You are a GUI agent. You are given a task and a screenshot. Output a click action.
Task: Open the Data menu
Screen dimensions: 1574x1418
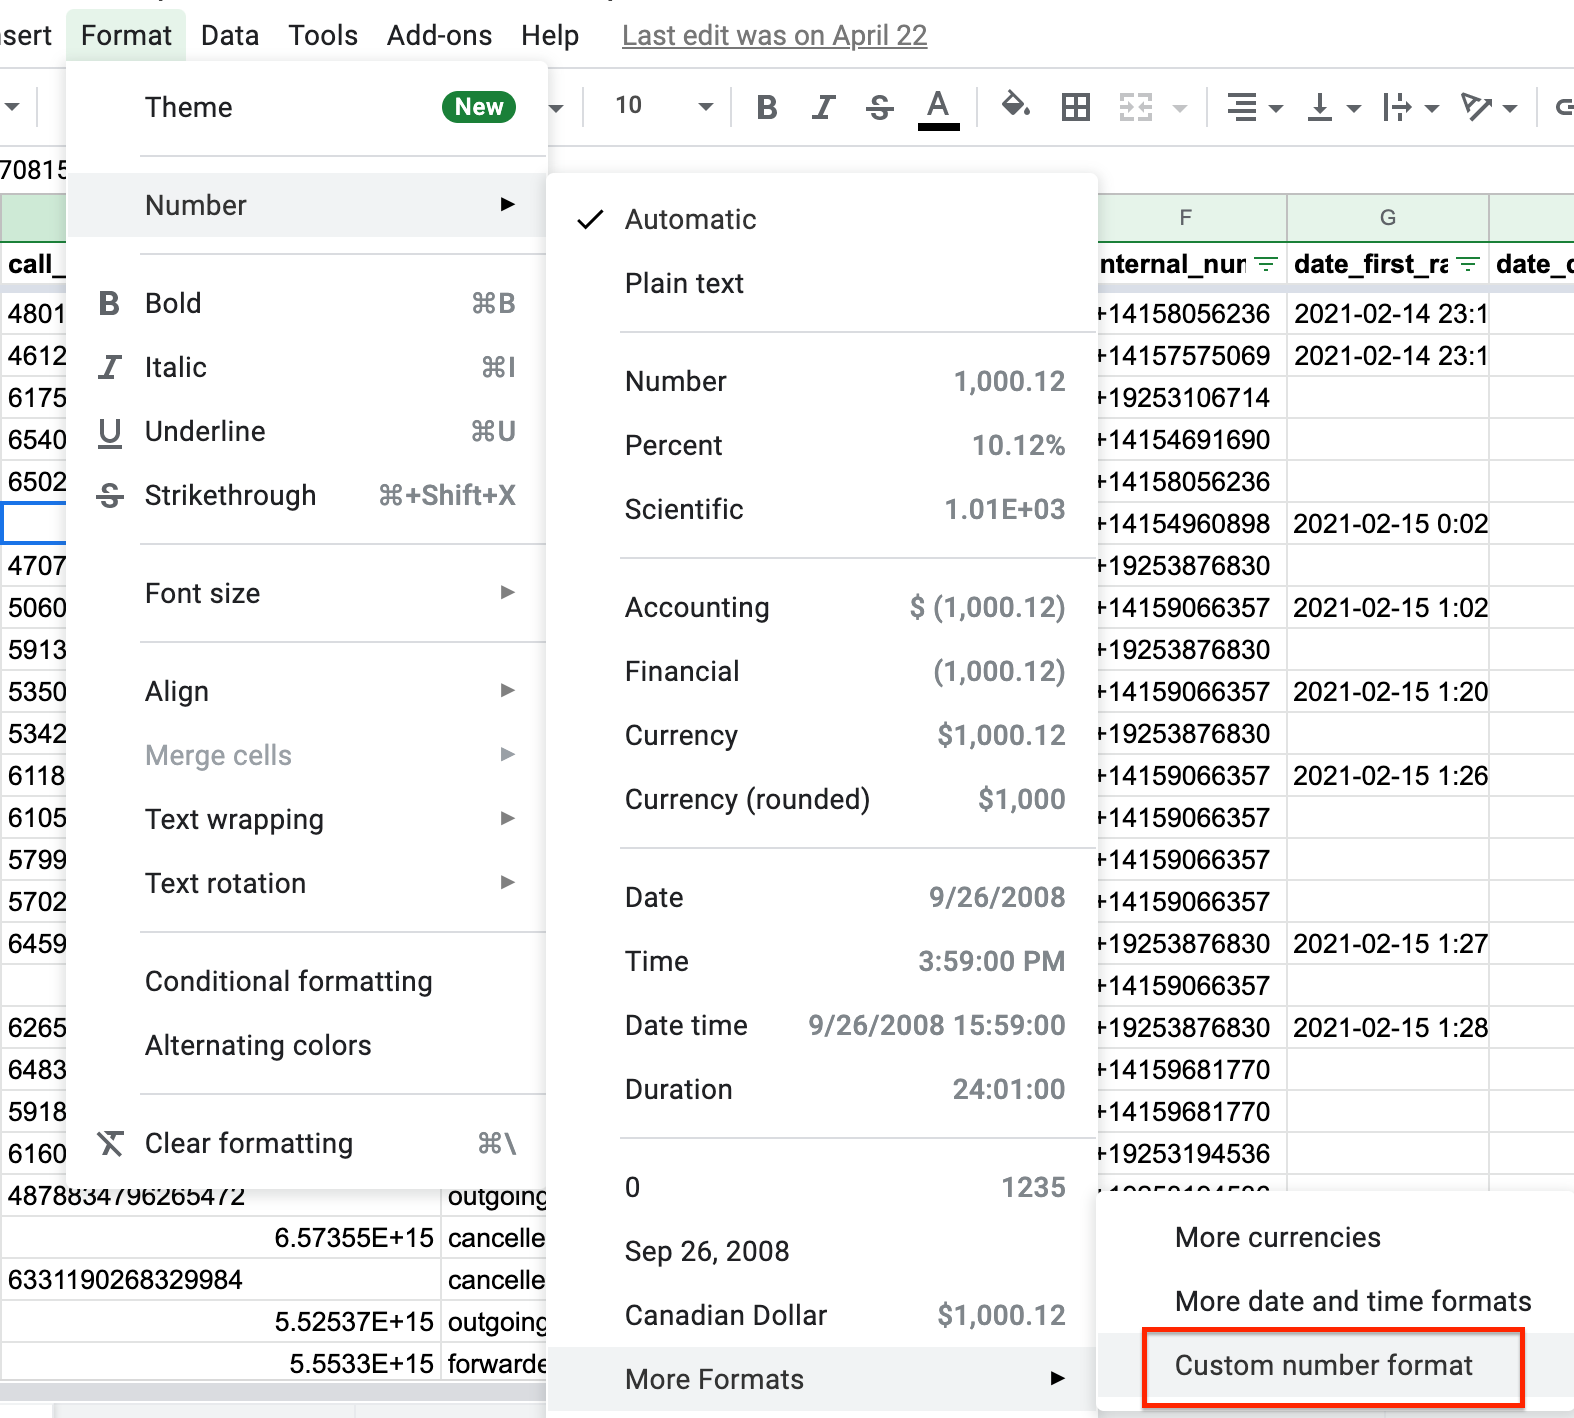[230, 36]
